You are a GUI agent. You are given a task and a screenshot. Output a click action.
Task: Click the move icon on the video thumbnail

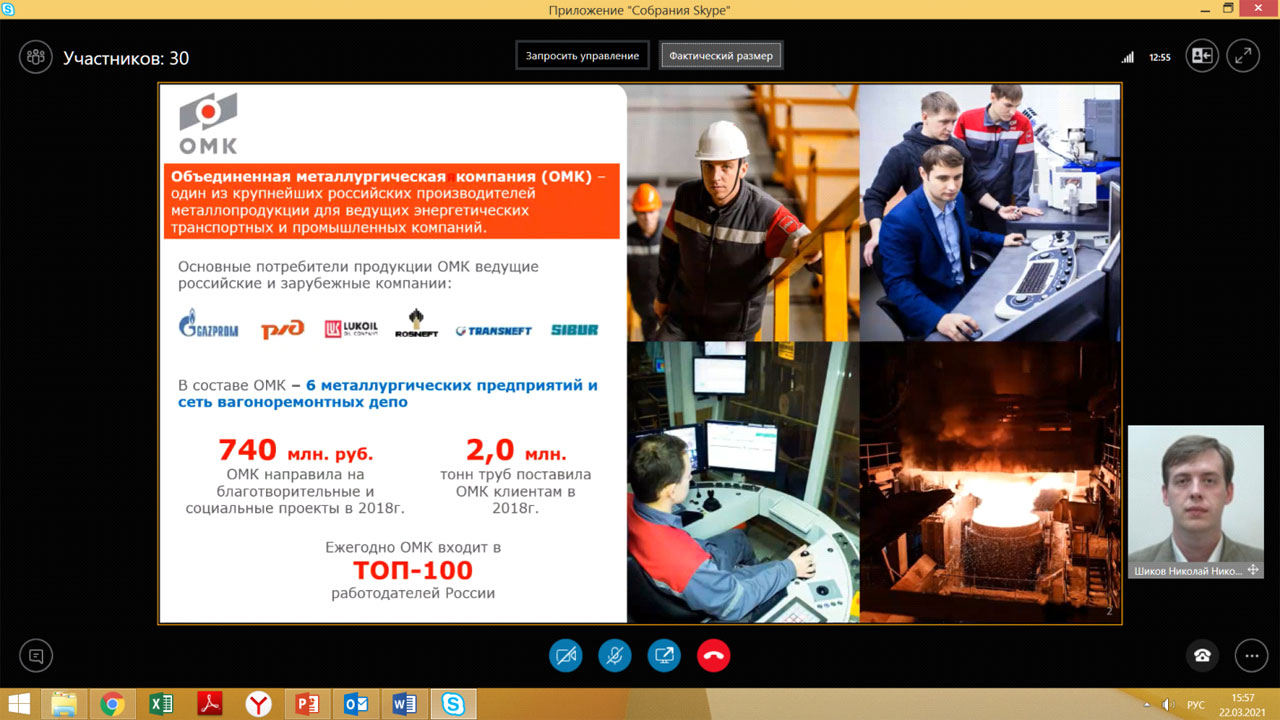1254,571
